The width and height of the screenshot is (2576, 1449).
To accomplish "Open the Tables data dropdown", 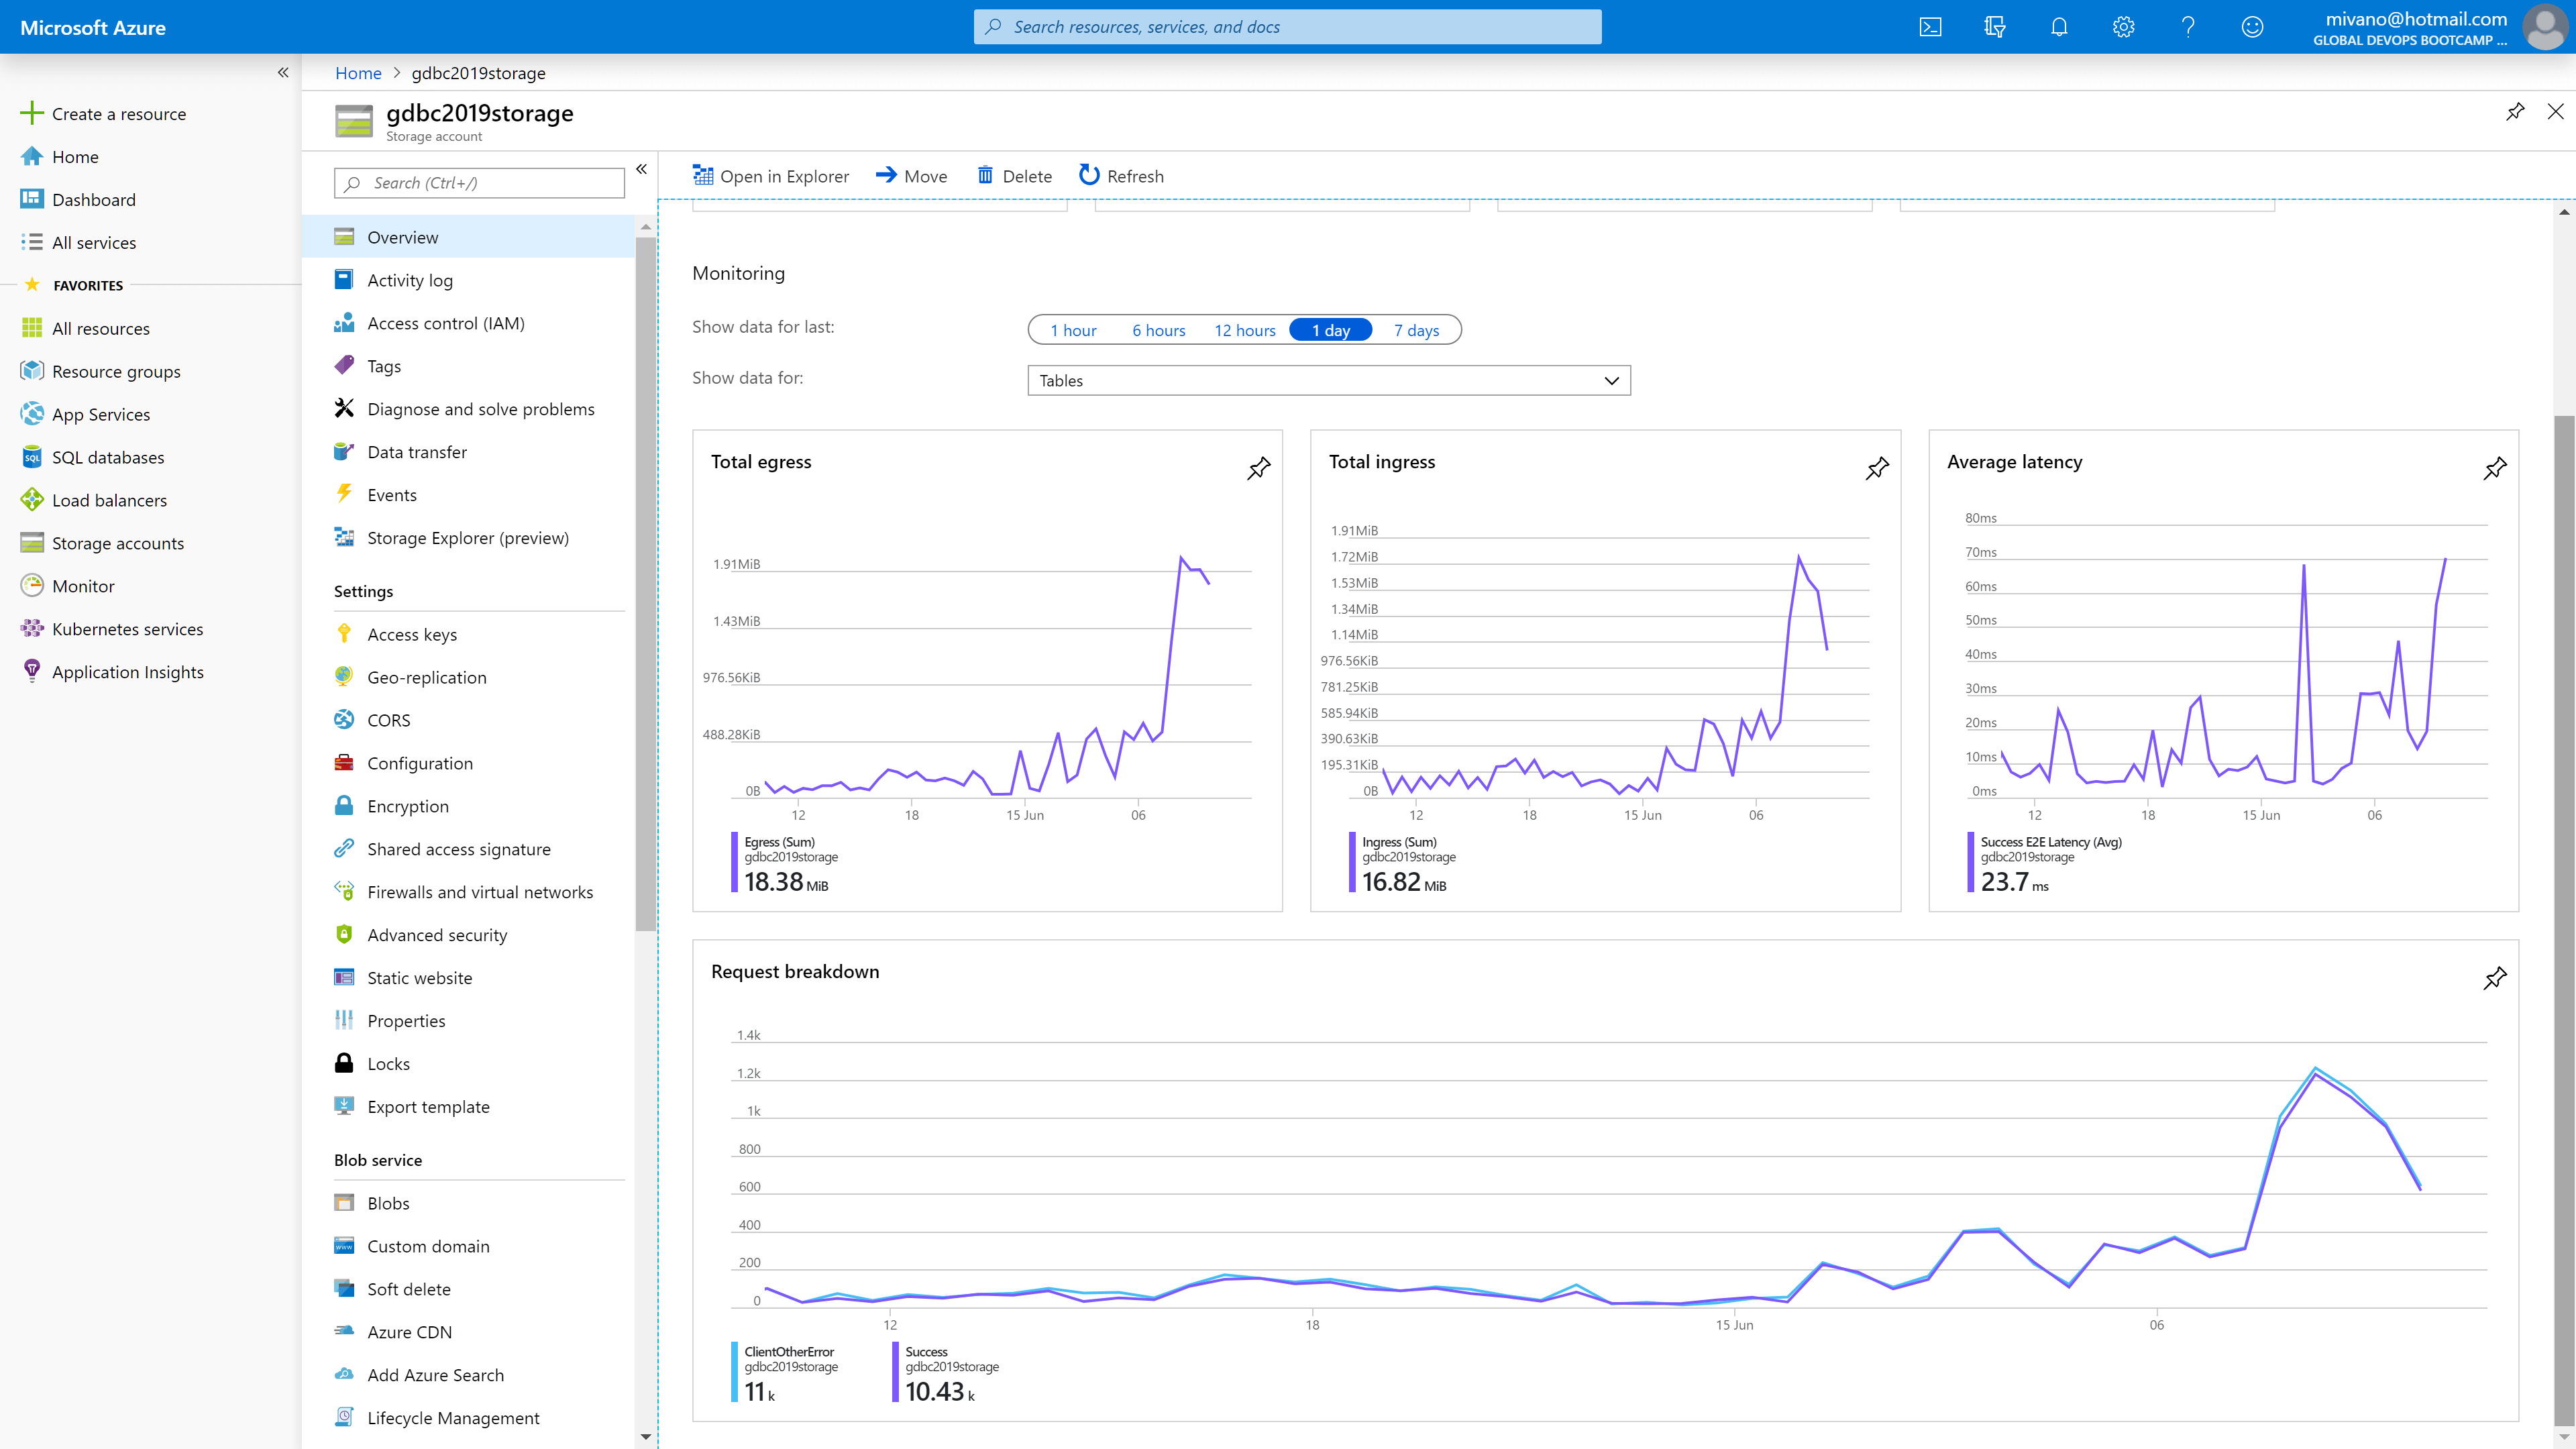I will click(x=1328, y=380).
